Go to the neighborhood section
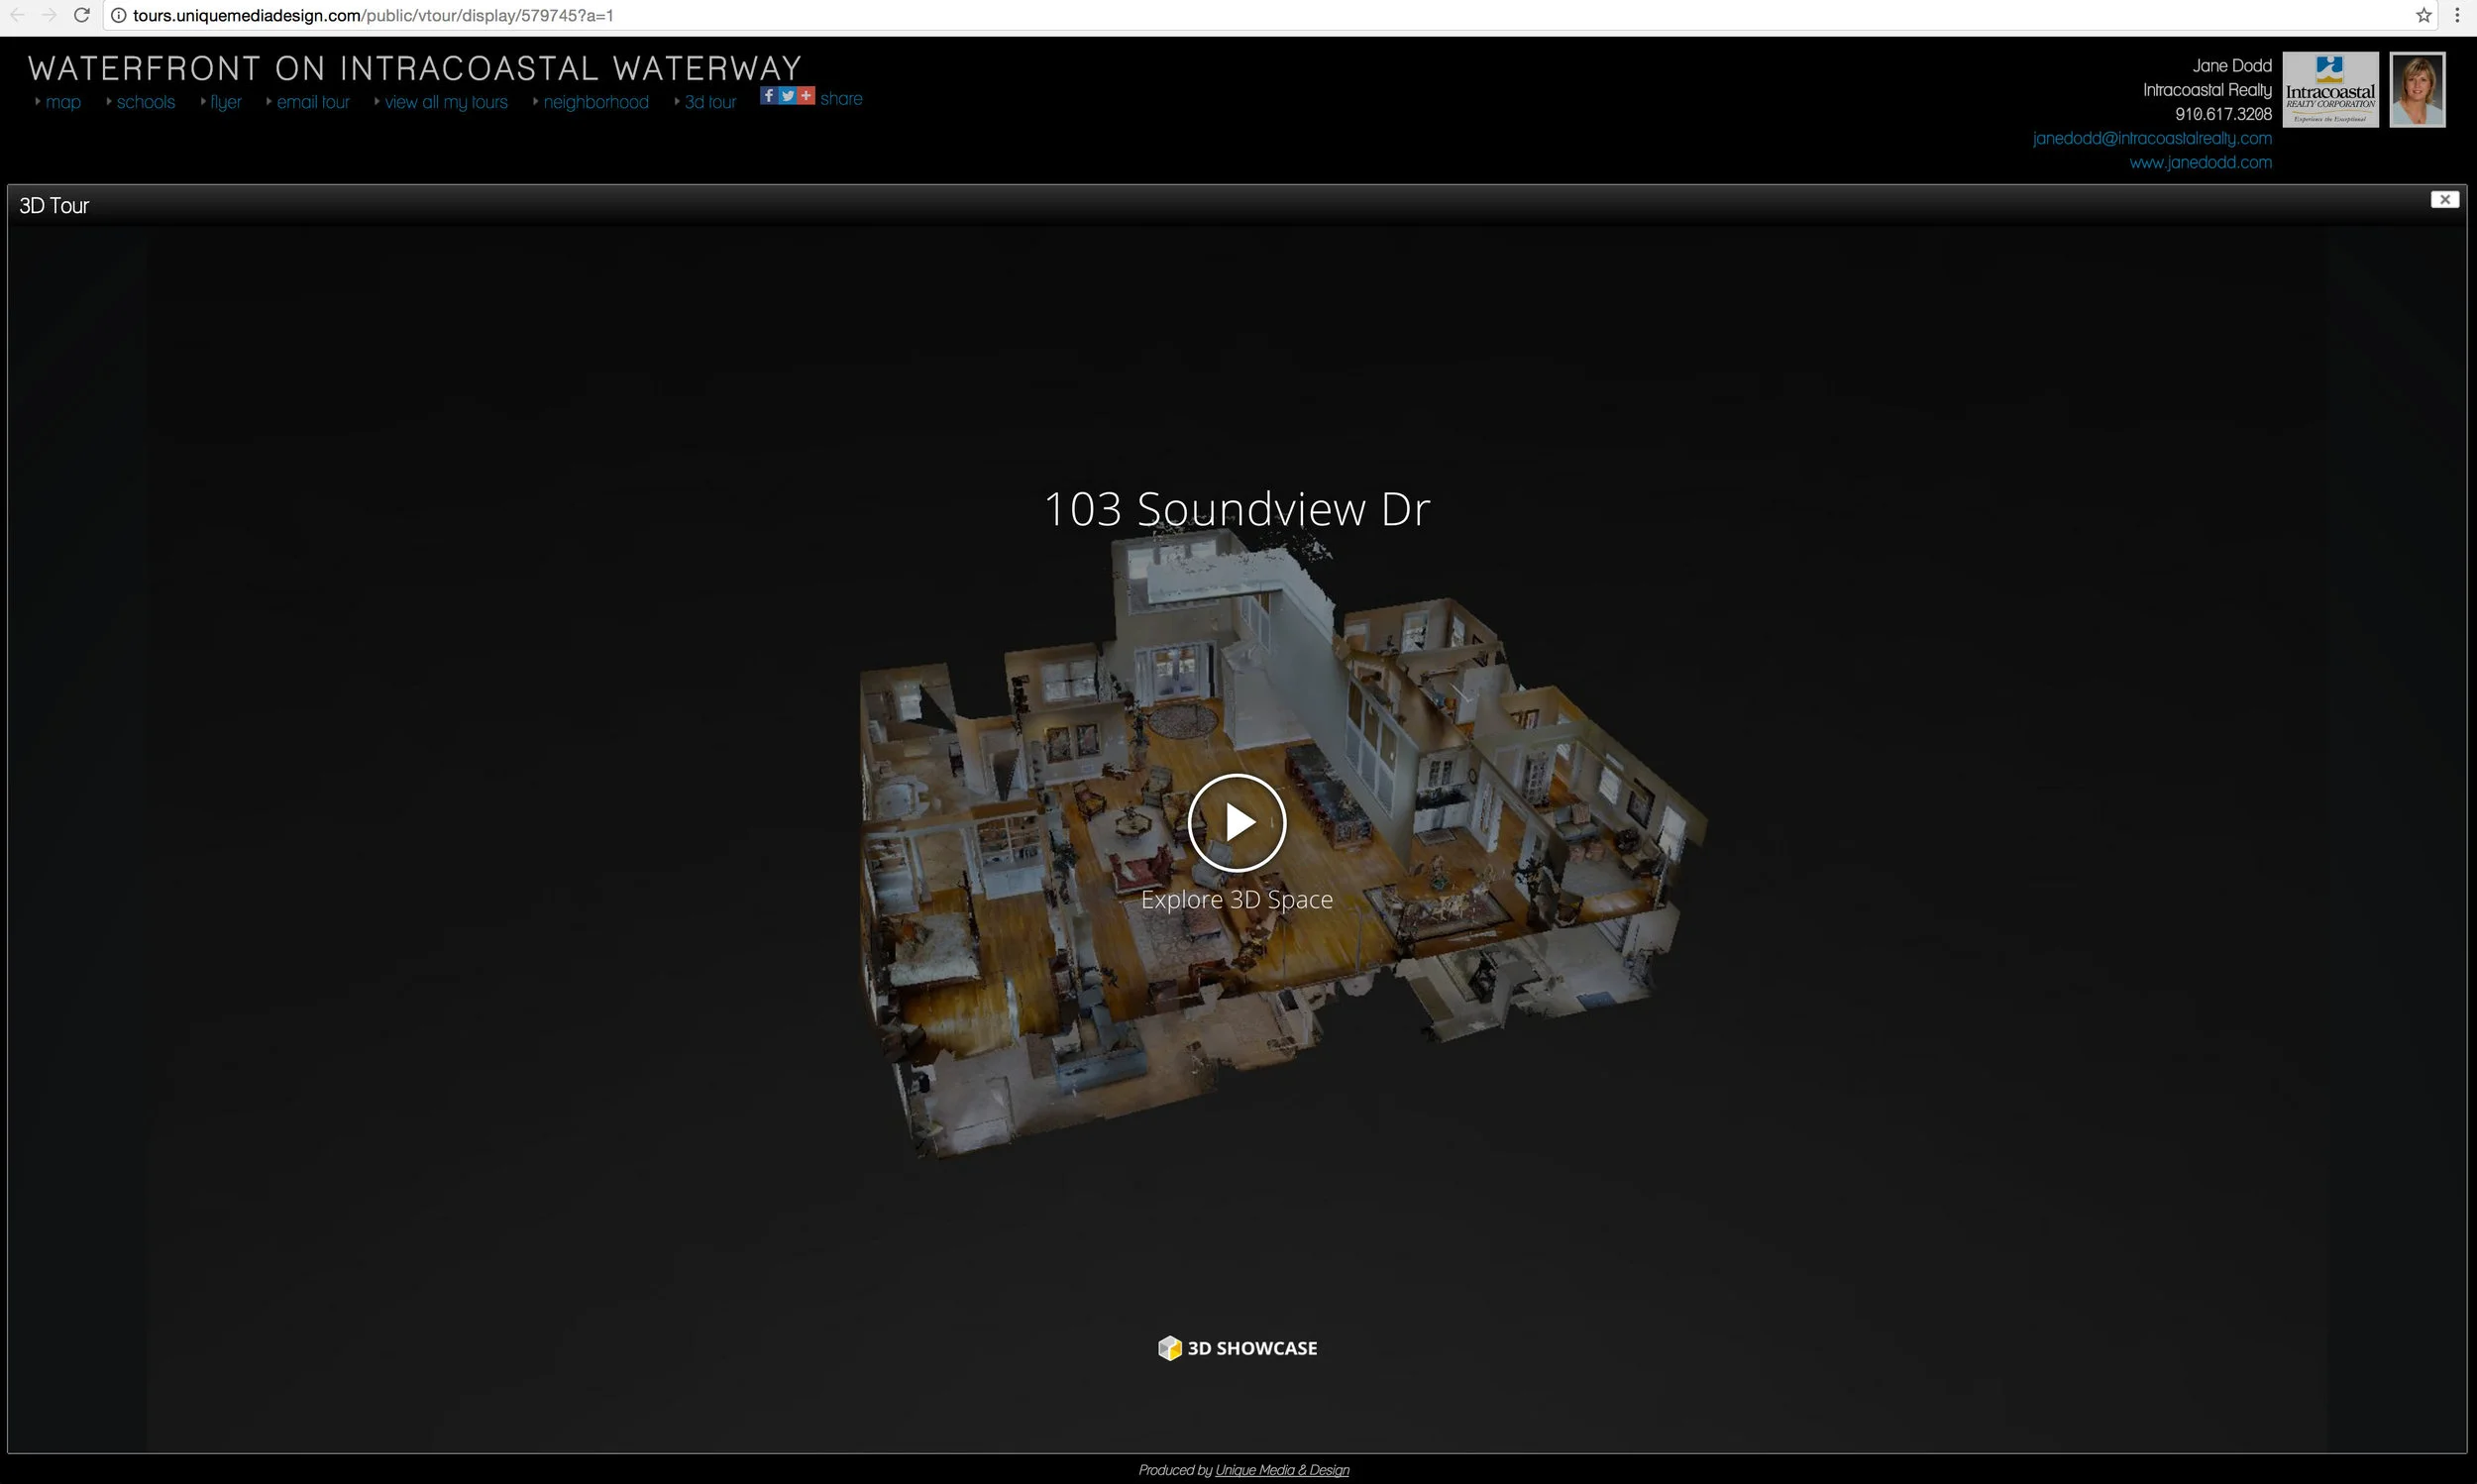This screenshot has height=1484, width=2477. (596, 102)
